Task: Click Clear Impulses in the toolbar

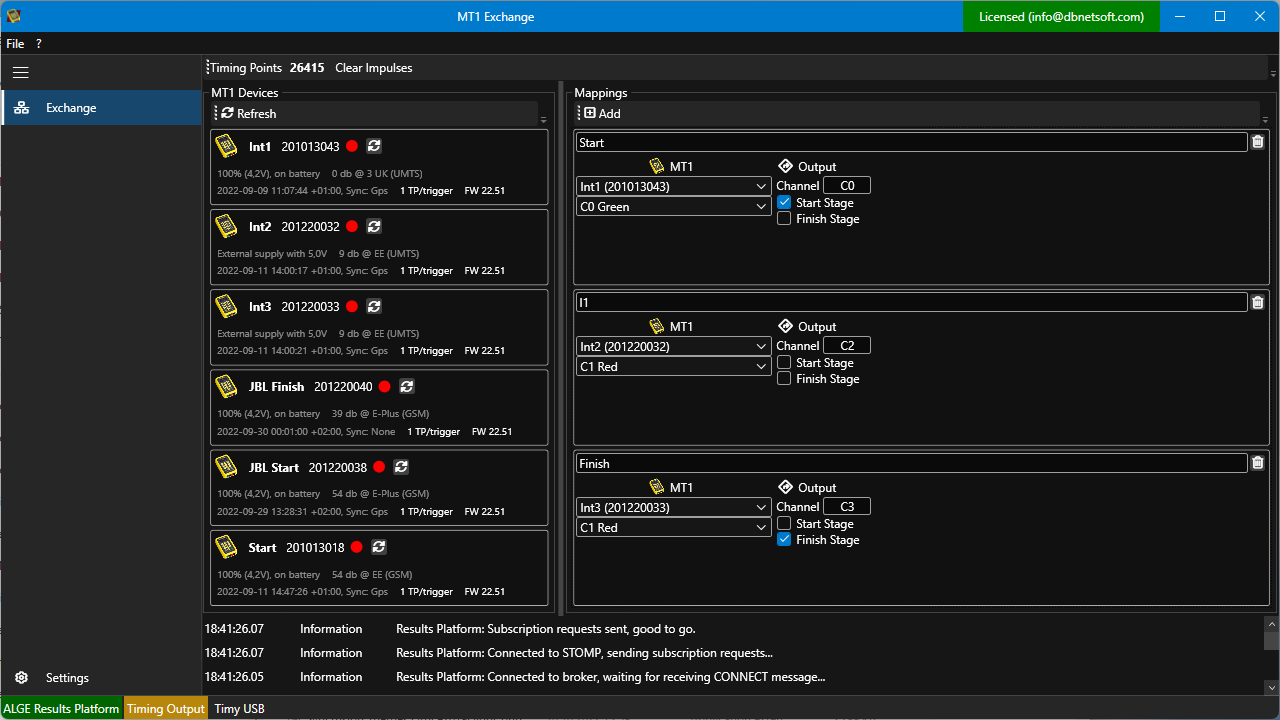Action: (x=374, y=68)
